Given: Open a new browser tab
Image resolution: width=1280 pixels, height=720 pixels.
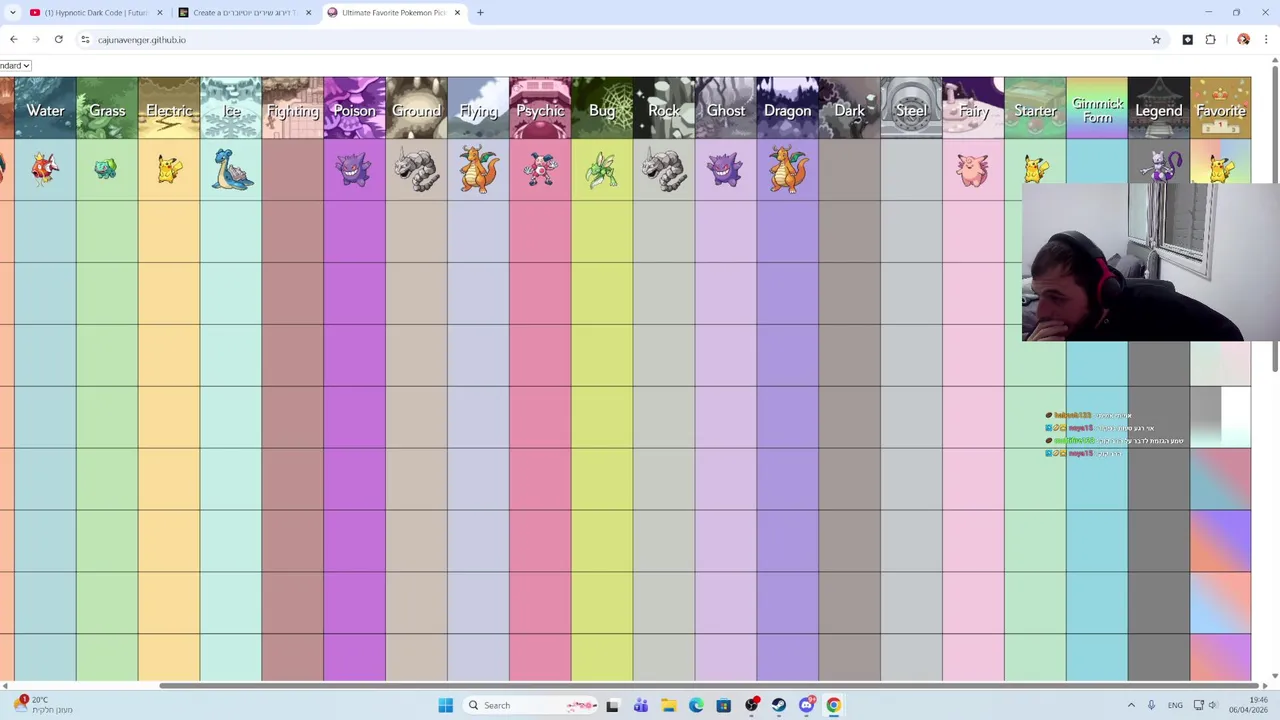Looking at the screenshot, I should point(480,13).
